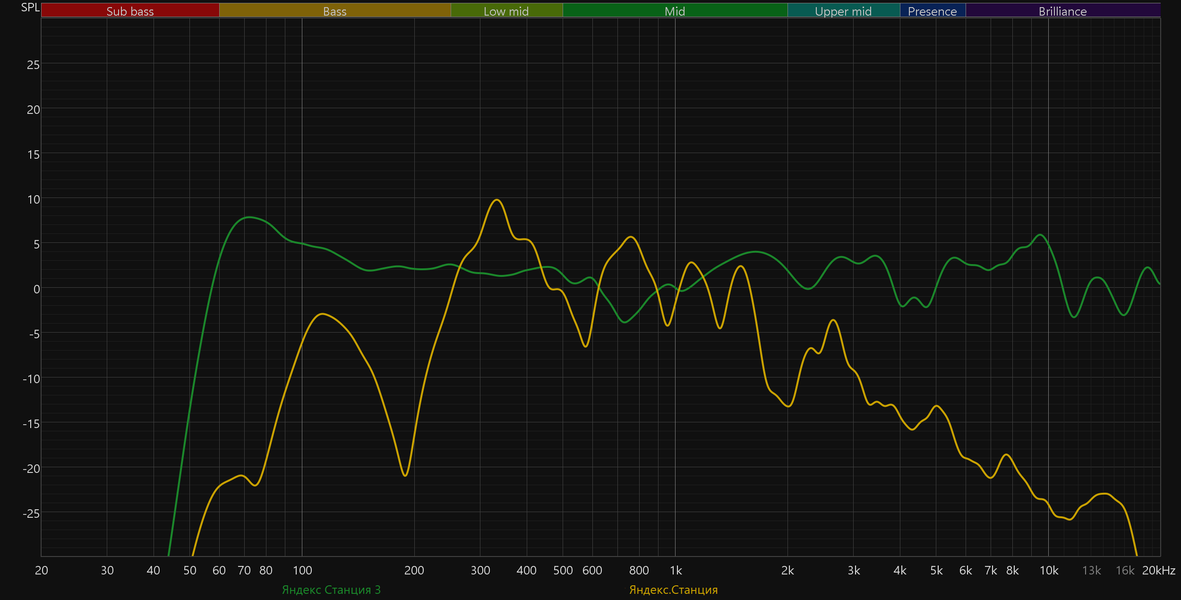The width and height of the screenshot is (1181, 600).
Task: Click the SPL axis label
Action: pyautogui.click(x=30, y=8)
